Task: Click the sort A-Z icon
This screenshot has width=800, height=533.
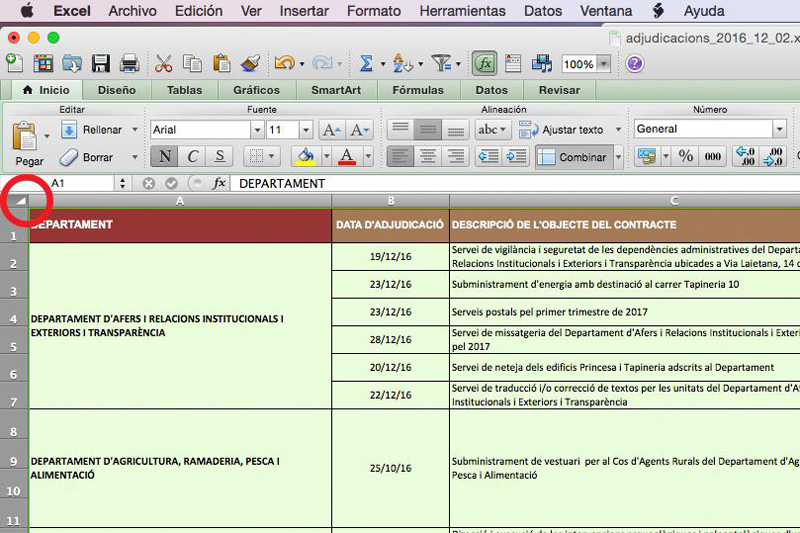Action: pos(402,64)
